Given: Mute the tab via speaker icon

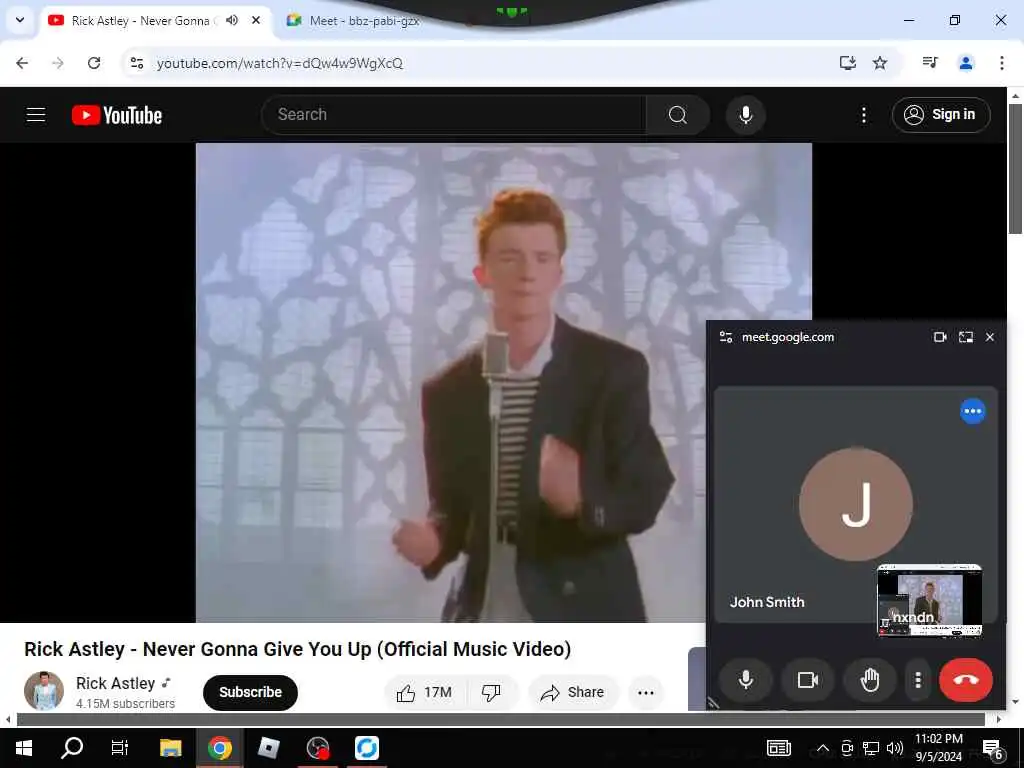Looking at the screenshot, I should (x=232, y=20).
